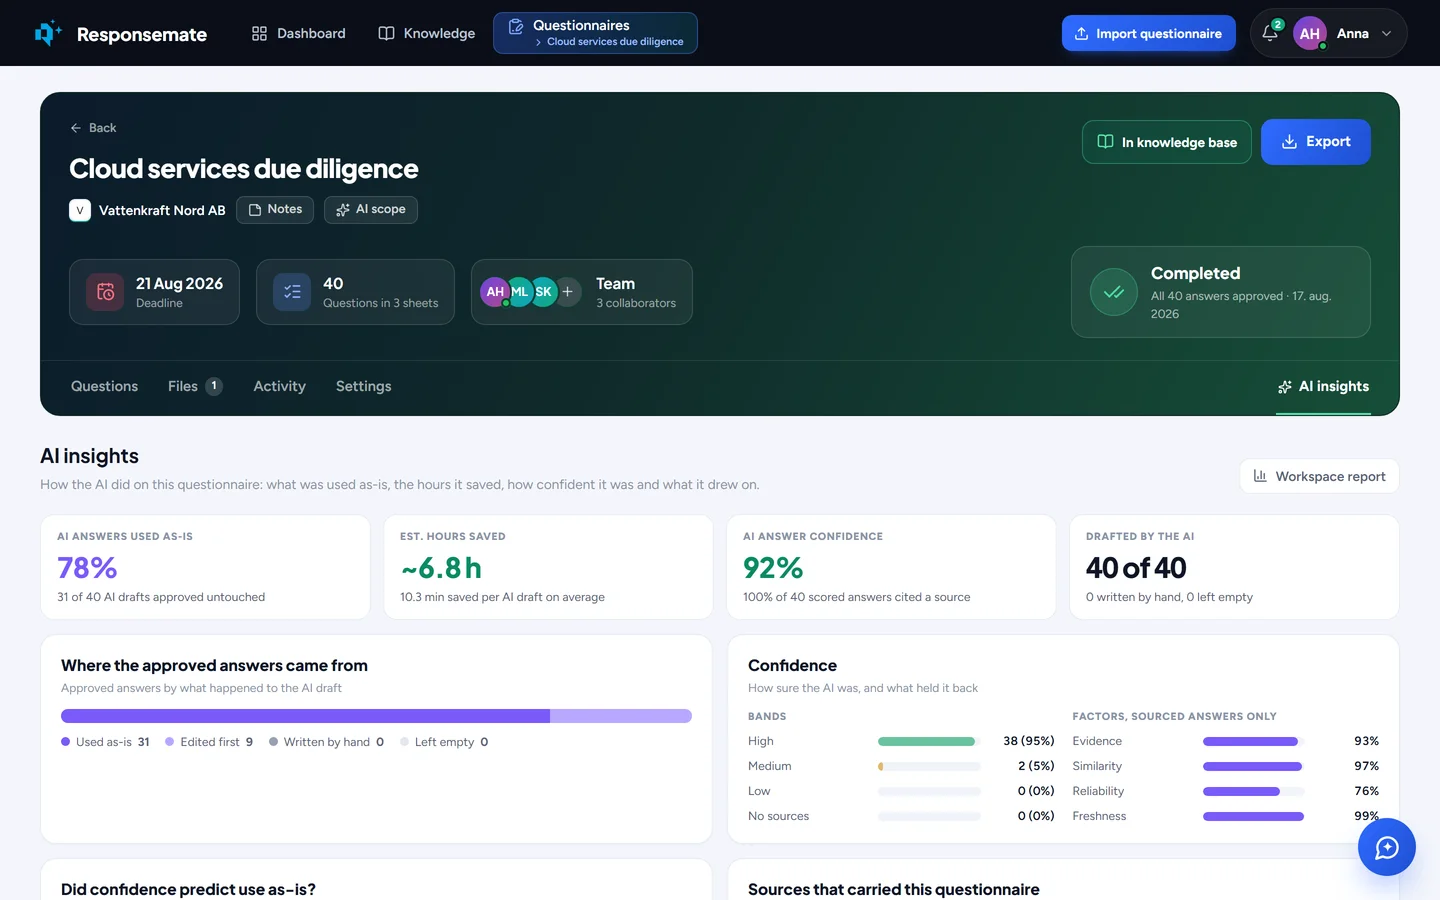
Task: Click the Medium confidence band bar
Action: click(929, 766)
